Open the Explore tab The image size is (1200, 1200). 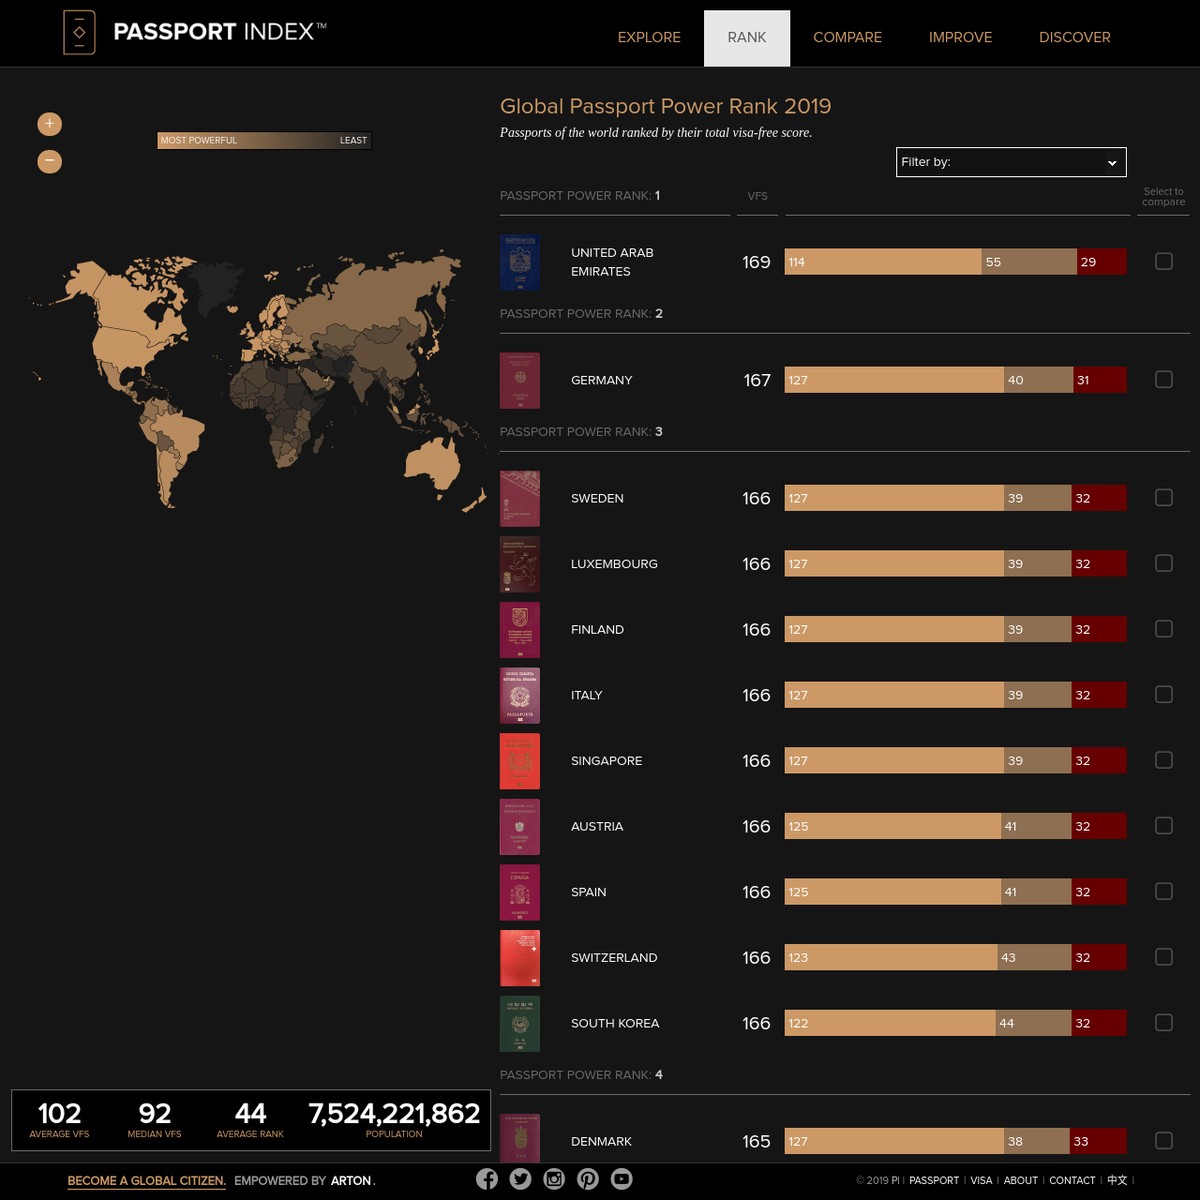(x=649, y=37)
